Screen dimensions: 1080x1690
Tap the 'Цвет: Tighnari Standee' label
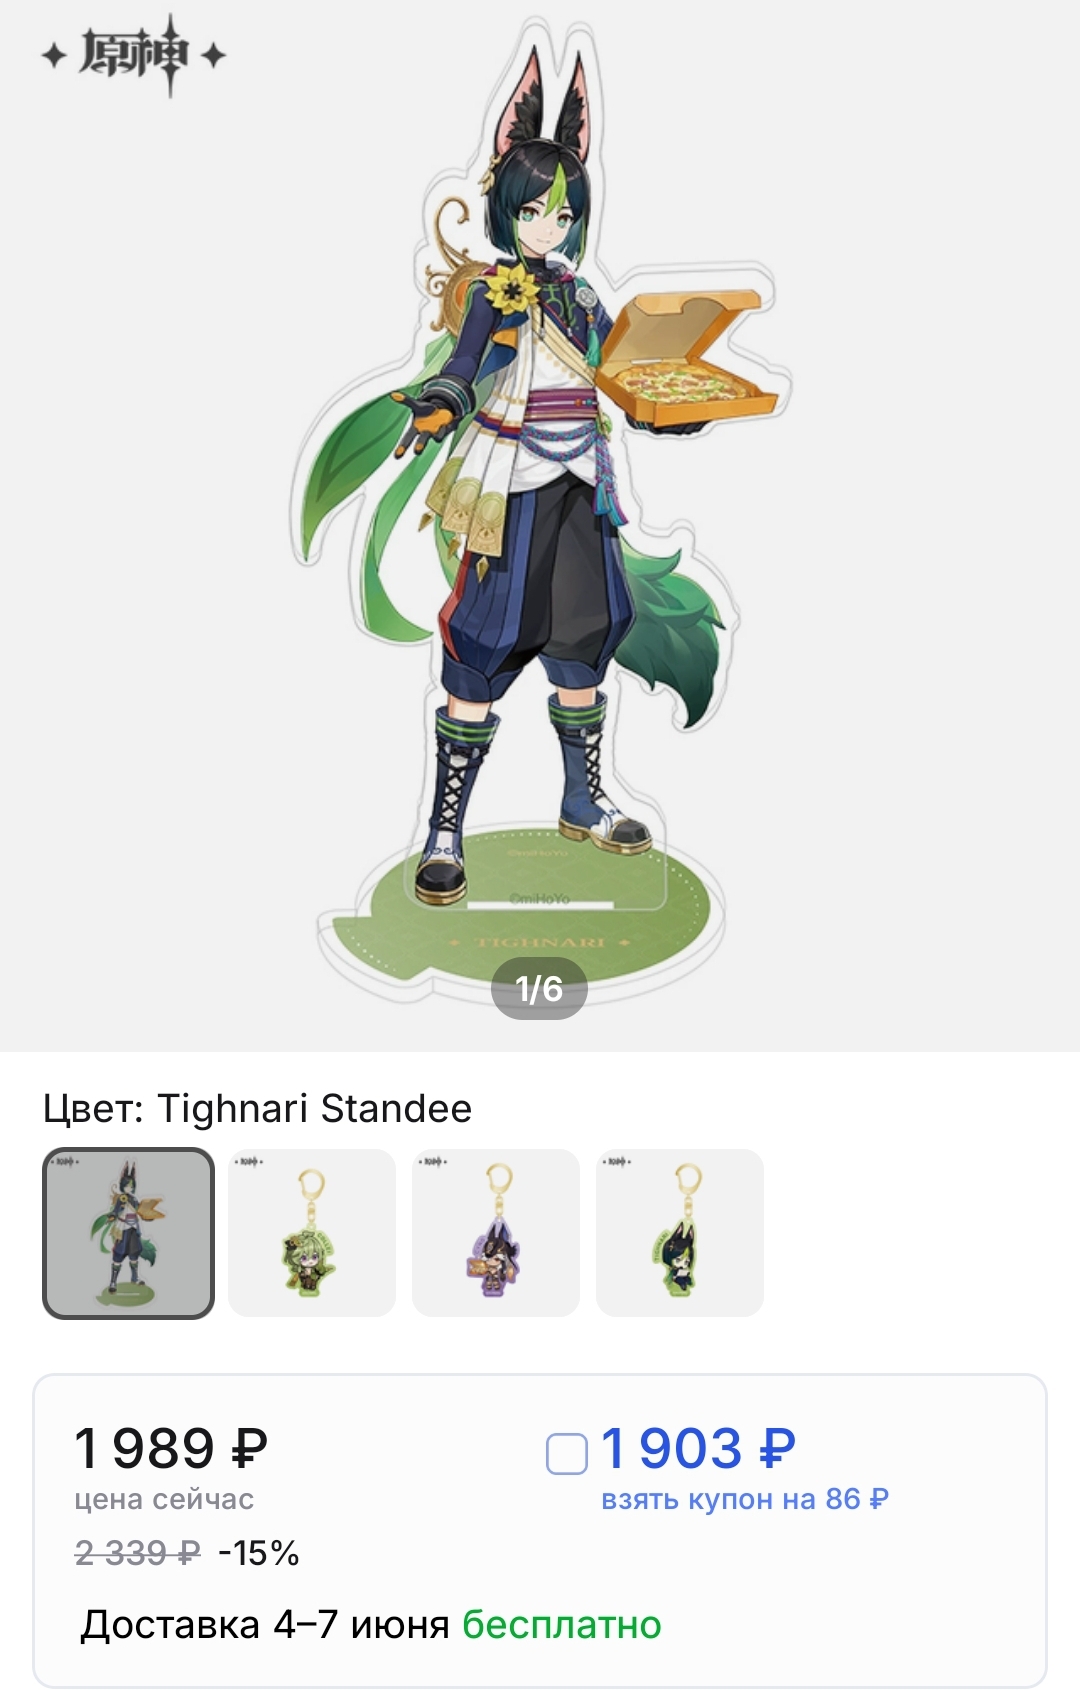click(x=257, y=1109)
